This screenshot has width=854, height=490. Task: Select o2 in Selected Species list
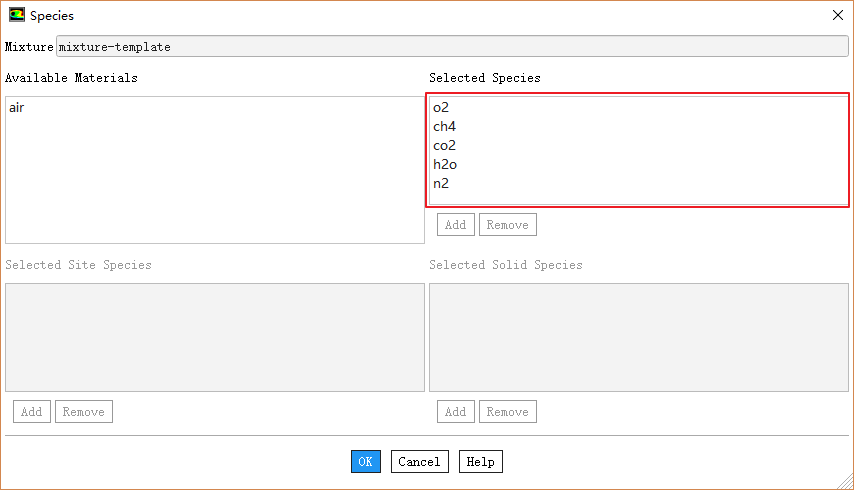tap(441, 107)
